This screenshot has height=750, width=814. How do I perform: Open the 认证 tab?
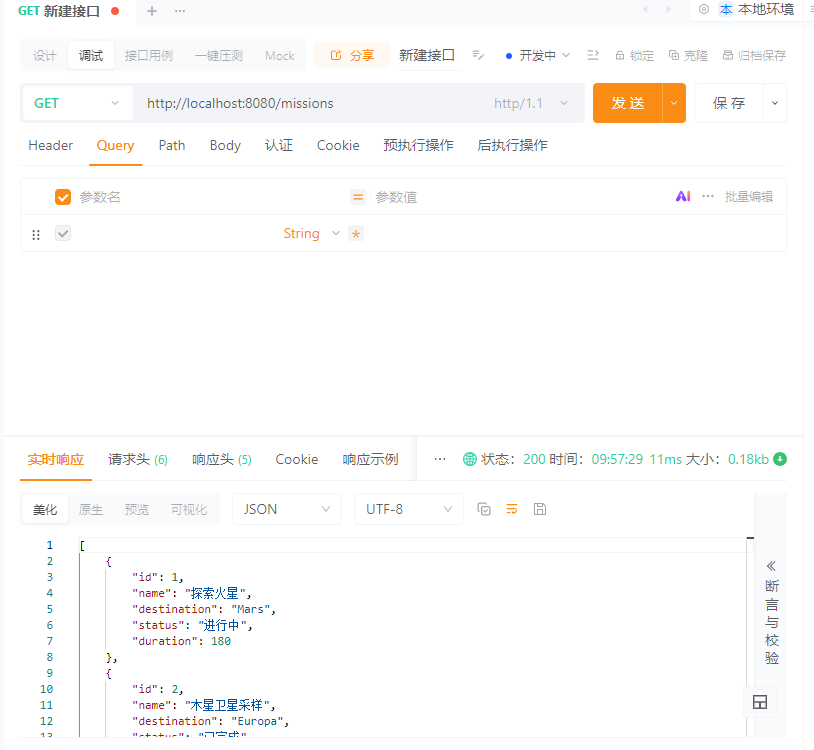(279, 145)
